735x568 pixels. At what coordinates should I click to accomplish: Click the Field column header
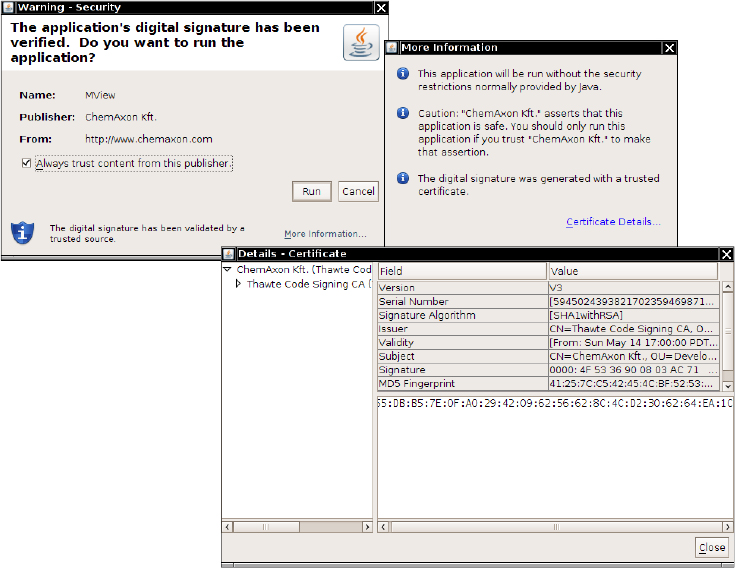click(x=461, y=271)
